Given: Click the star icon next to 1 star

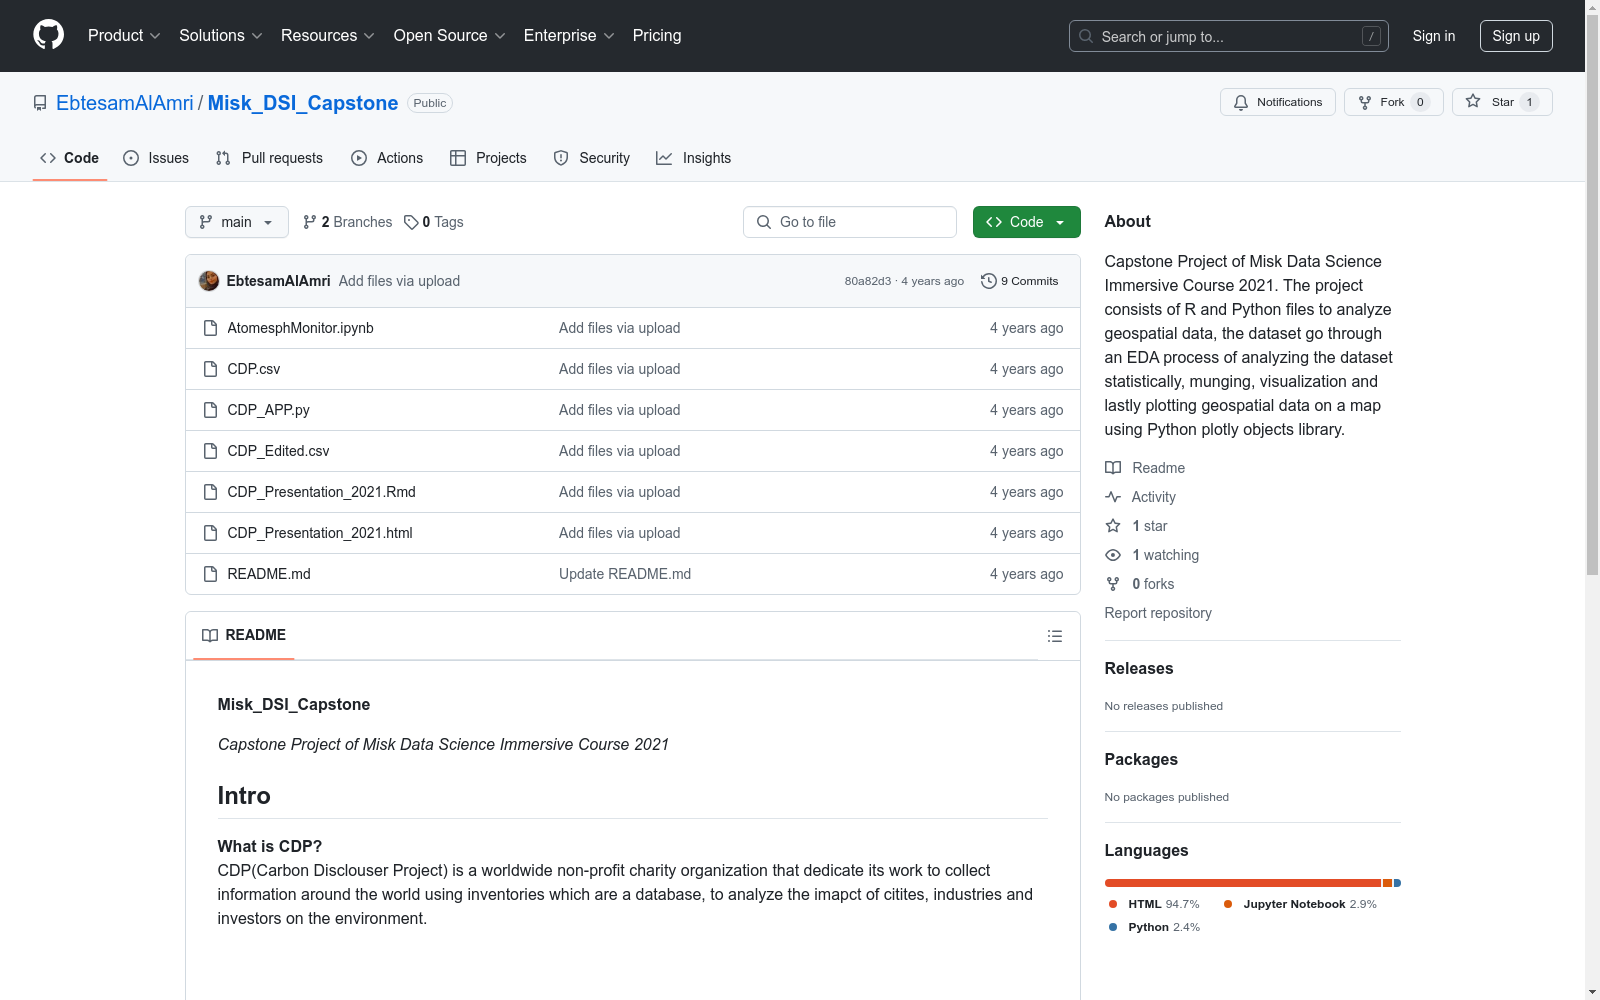Looking at the screenshot, I should point(1113,526).
